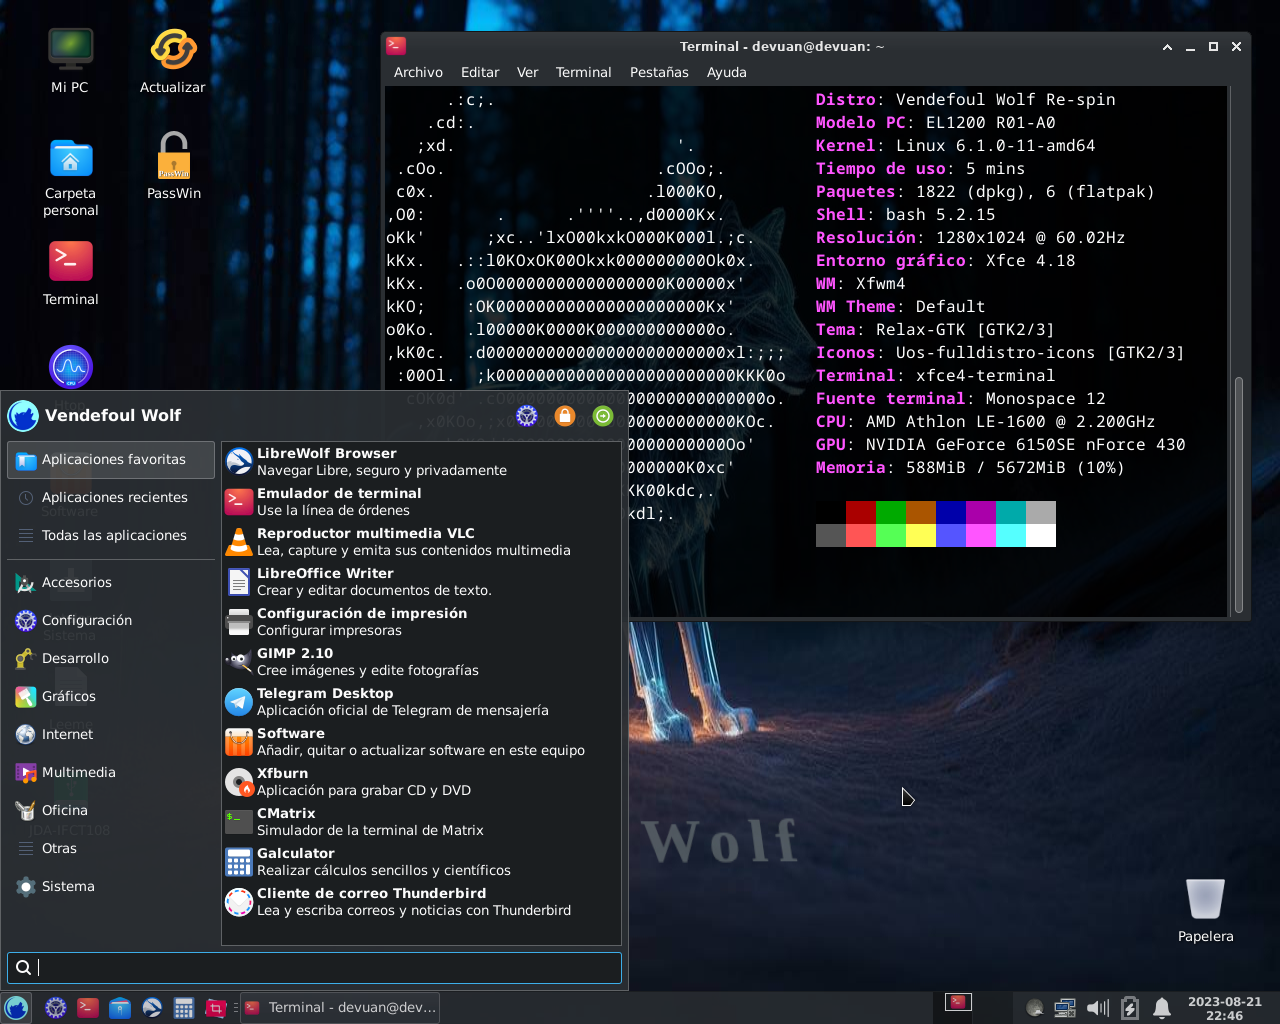Select the Internet category

[x=111, y=735]
